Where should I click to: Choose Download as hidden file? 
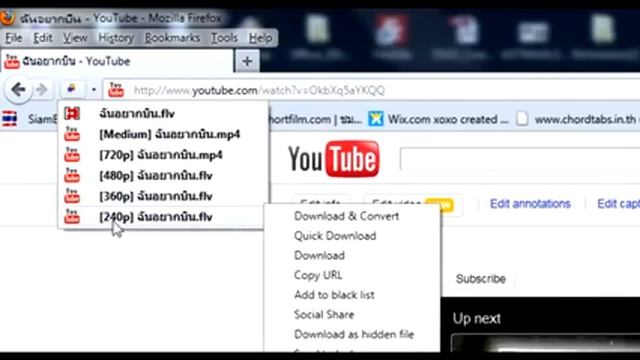click(x=354, y=335)
